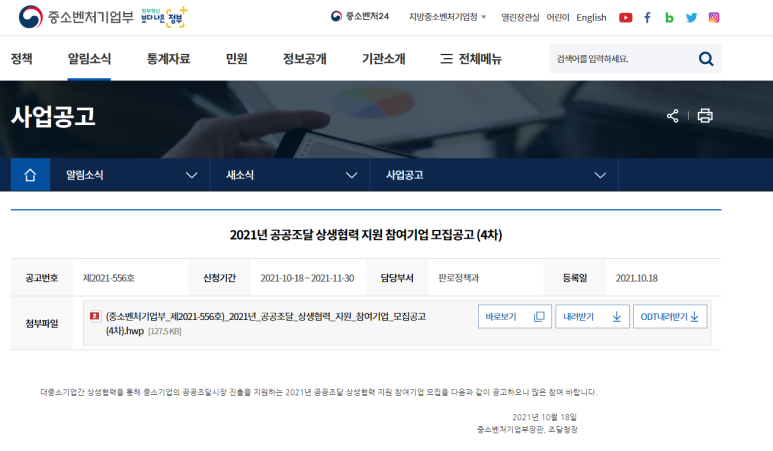Image resolution: width=773 pixels, height=451 pixels.
Task: Open the Naver blog icon
Action: [669, 18]
